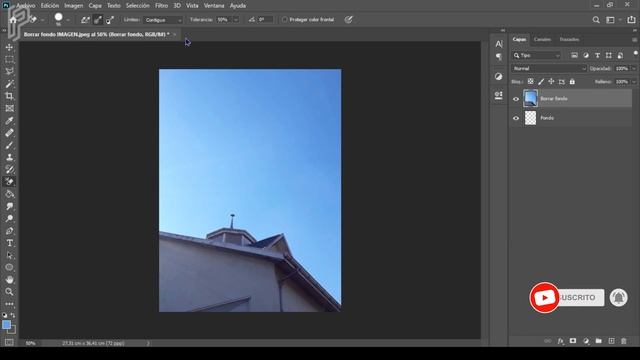Select the Smudge tool

9,207
